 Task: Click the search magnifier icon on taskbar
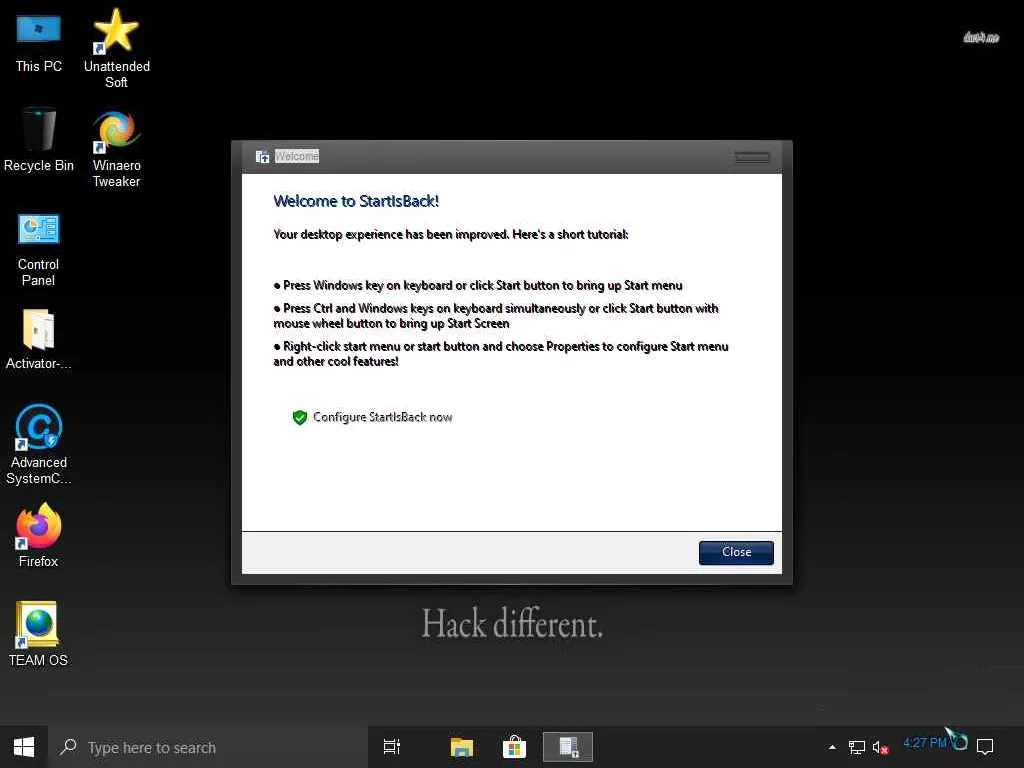(x=67, y=746)
